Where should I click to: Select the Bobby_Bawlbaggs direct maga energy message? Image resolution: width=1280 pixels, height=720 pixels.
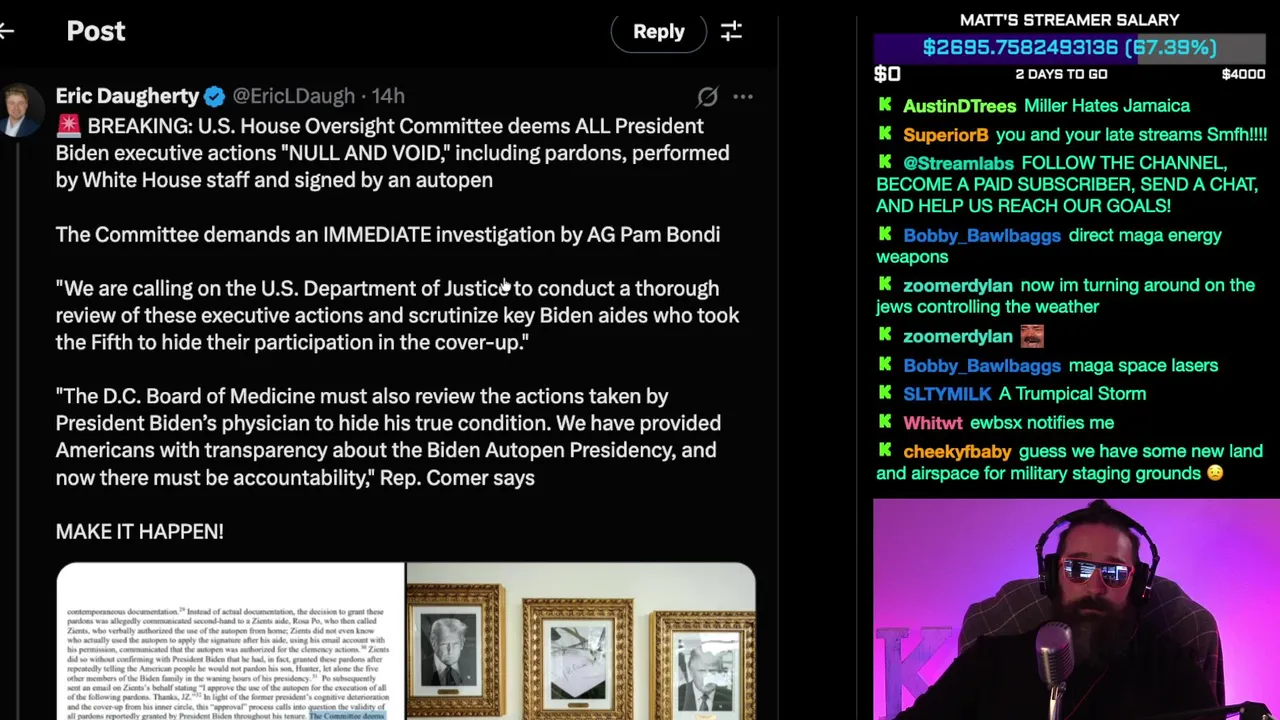point(1049,246)
